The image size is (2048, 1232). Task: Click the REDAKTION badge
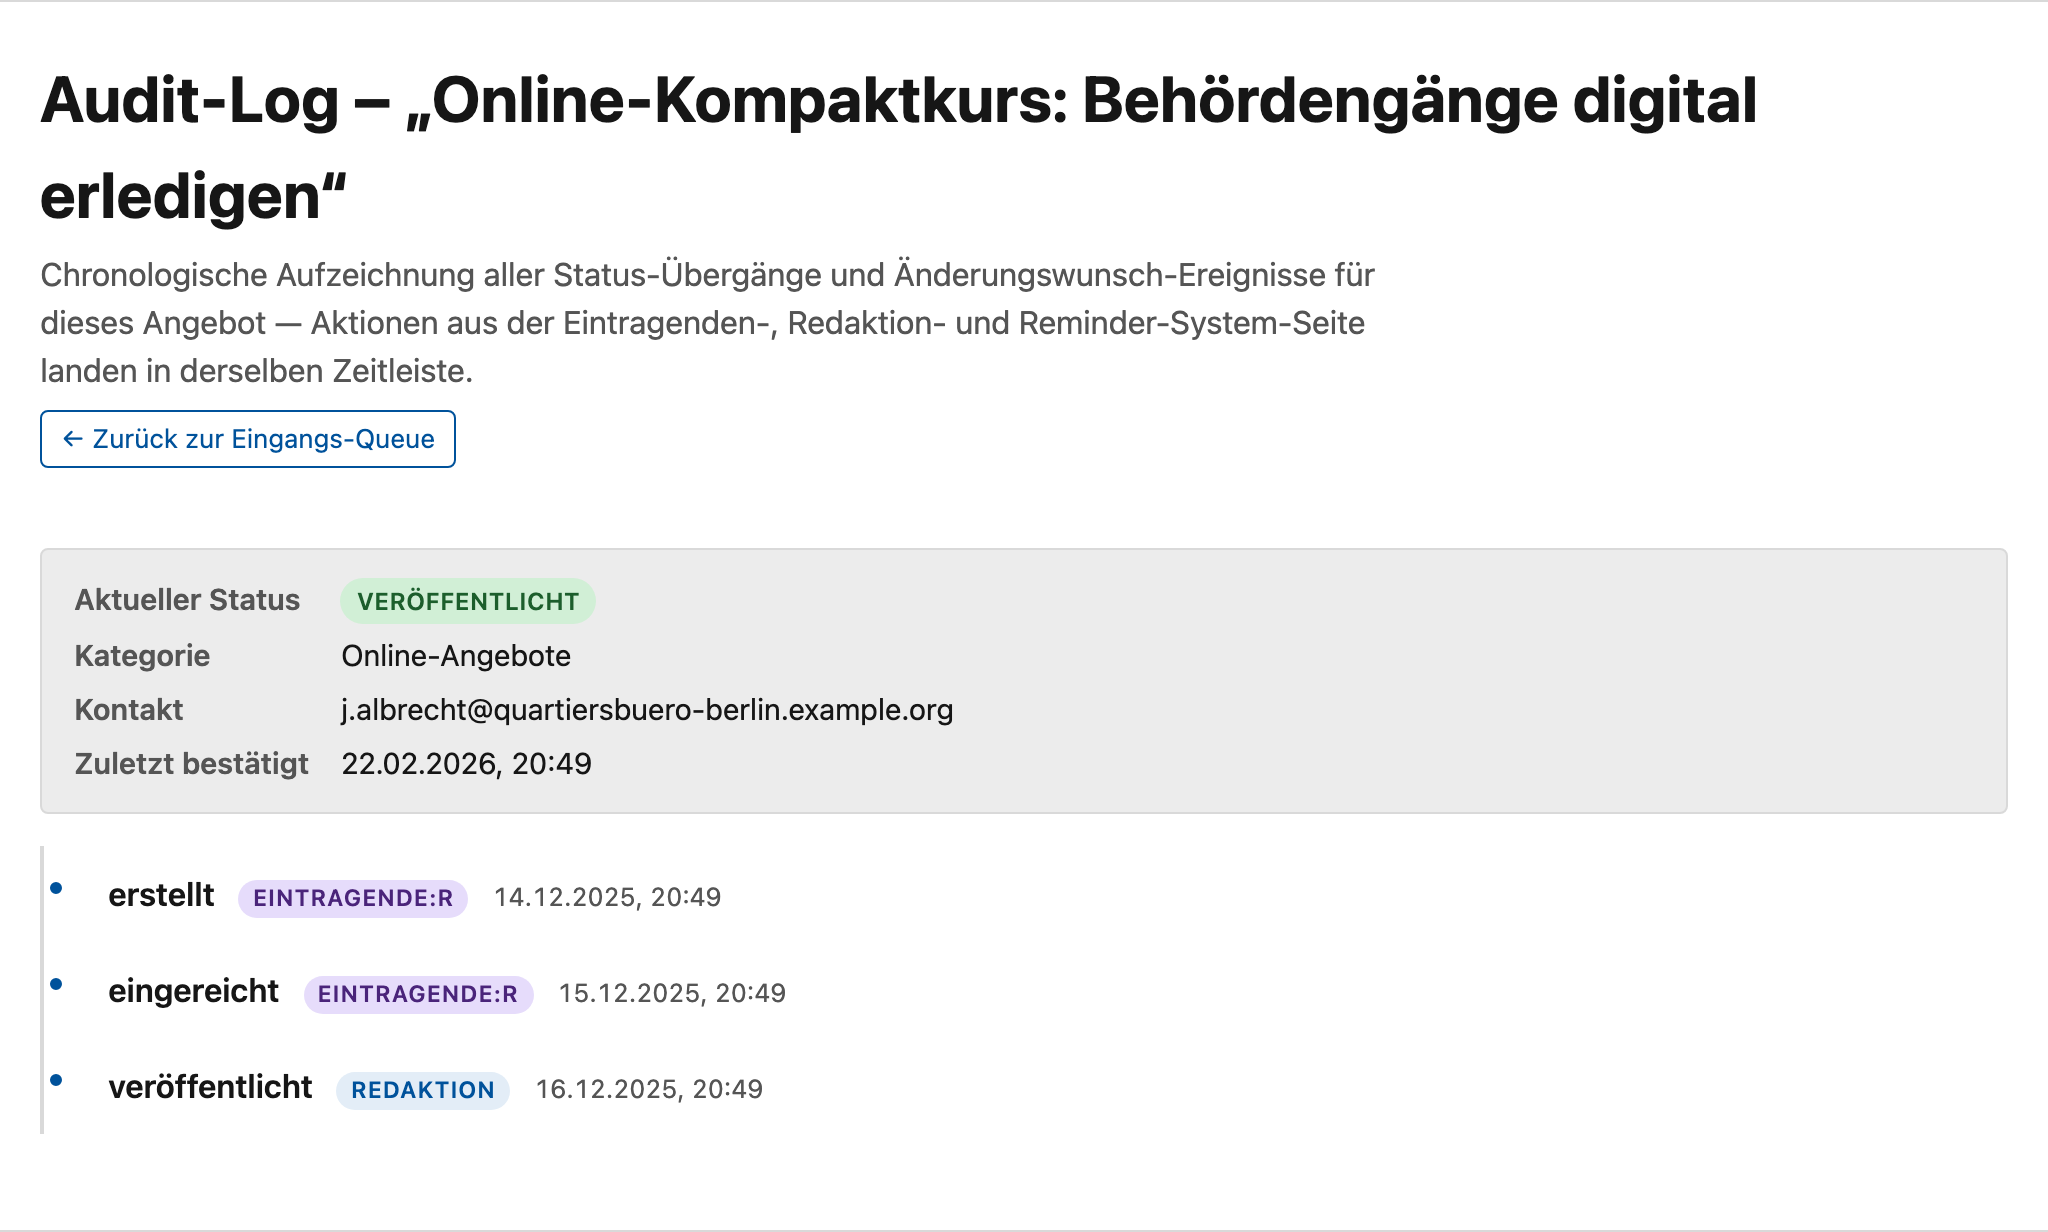click(x=423, y=1090)
